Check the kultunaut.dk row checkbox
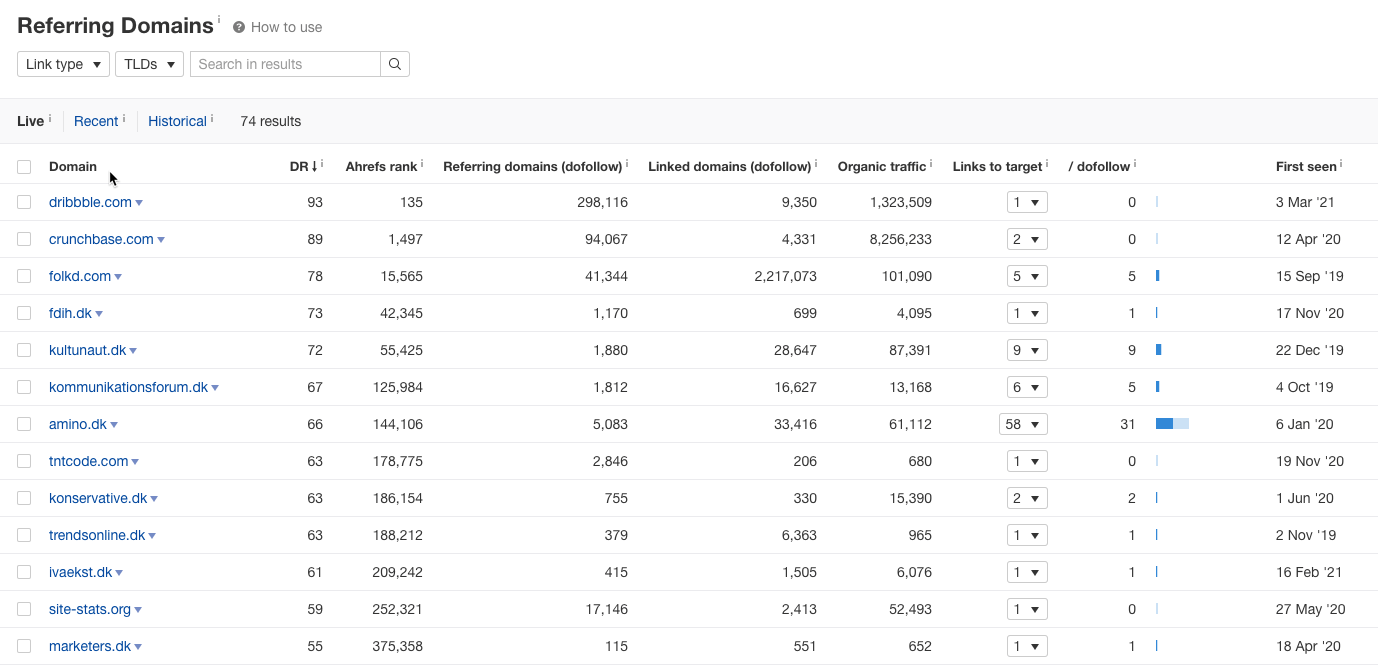This screenshot has height=670, width=1378. (24, 350)
